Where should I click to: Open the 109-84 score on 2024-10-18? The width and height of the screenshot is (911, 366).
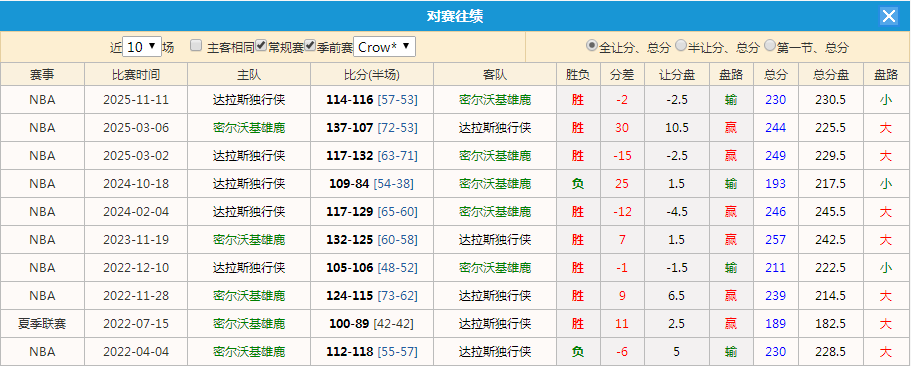click(x=349, y=184)
